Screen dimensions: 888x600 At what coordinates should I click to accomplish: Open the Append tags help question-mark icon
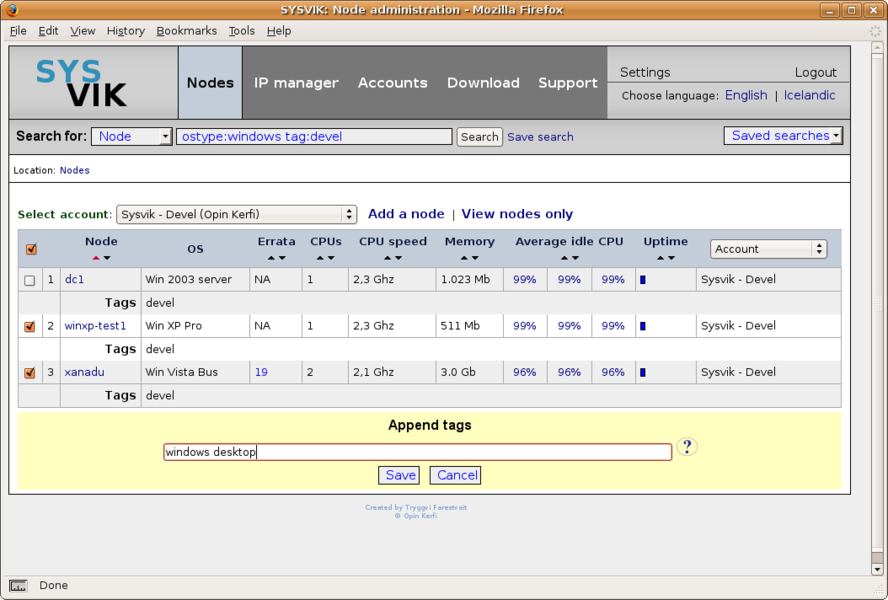[x=687, y=447]
